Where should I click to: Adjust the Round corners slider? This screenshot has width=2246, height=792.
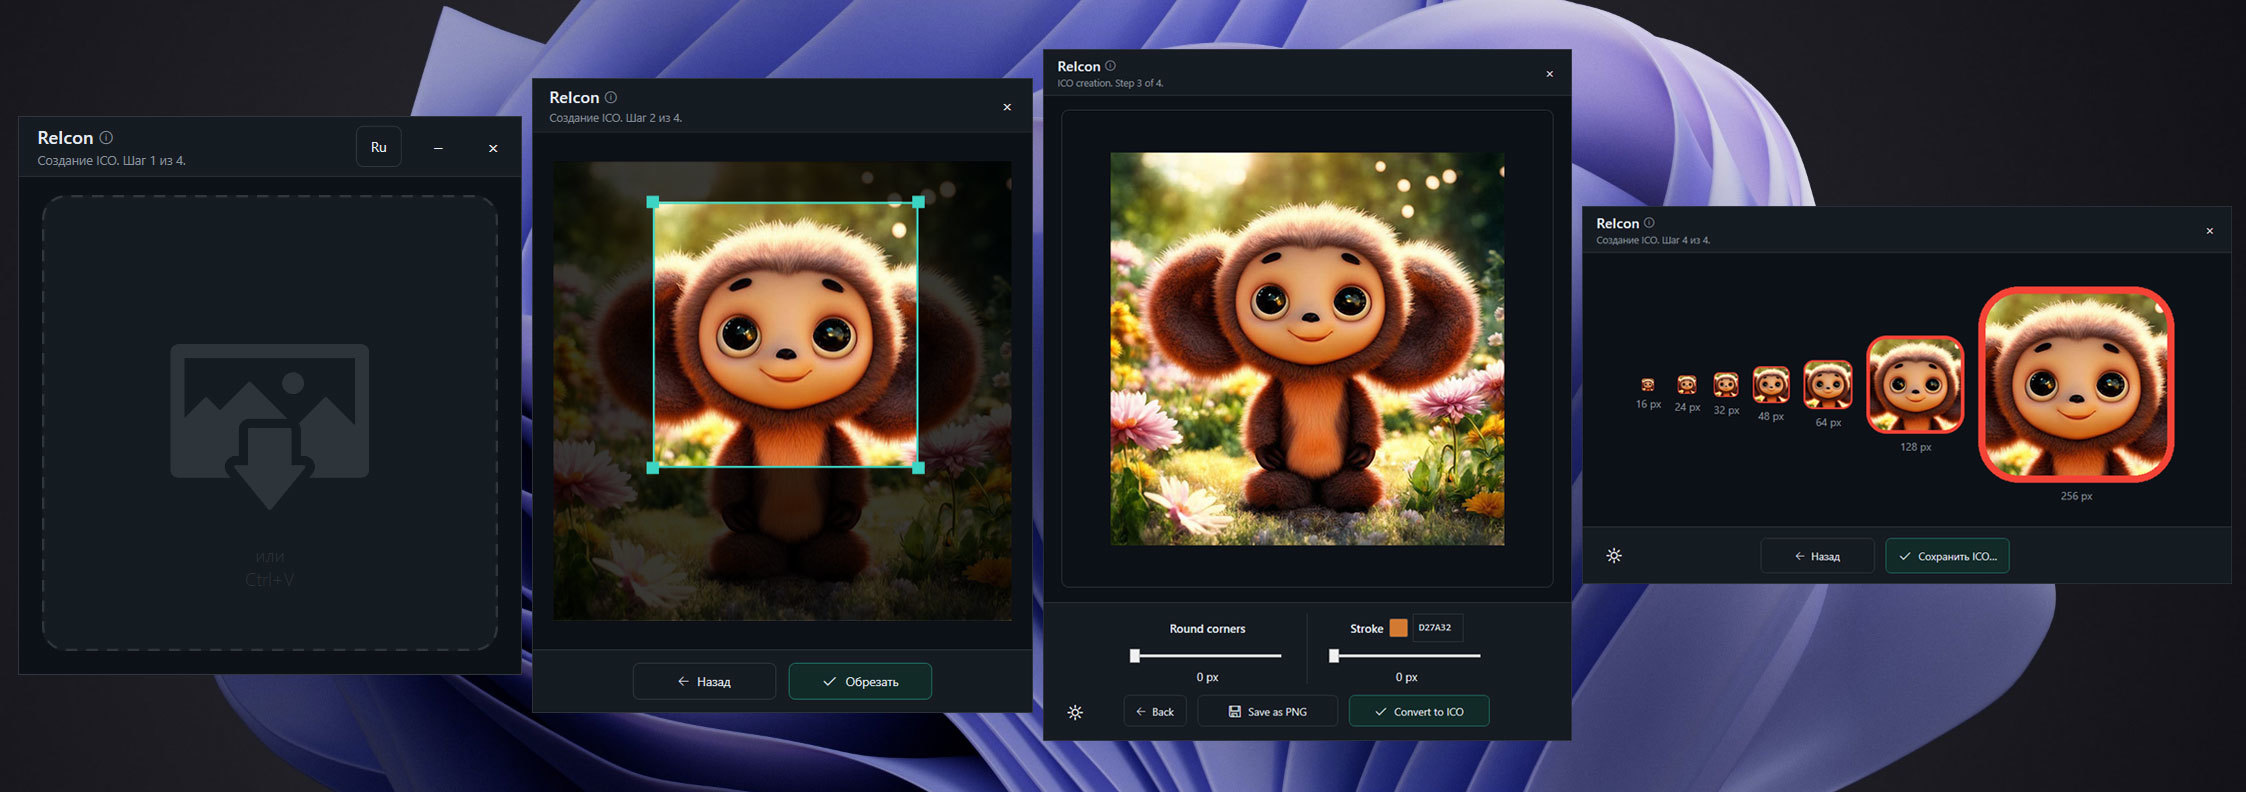(x=1207, y=656)
